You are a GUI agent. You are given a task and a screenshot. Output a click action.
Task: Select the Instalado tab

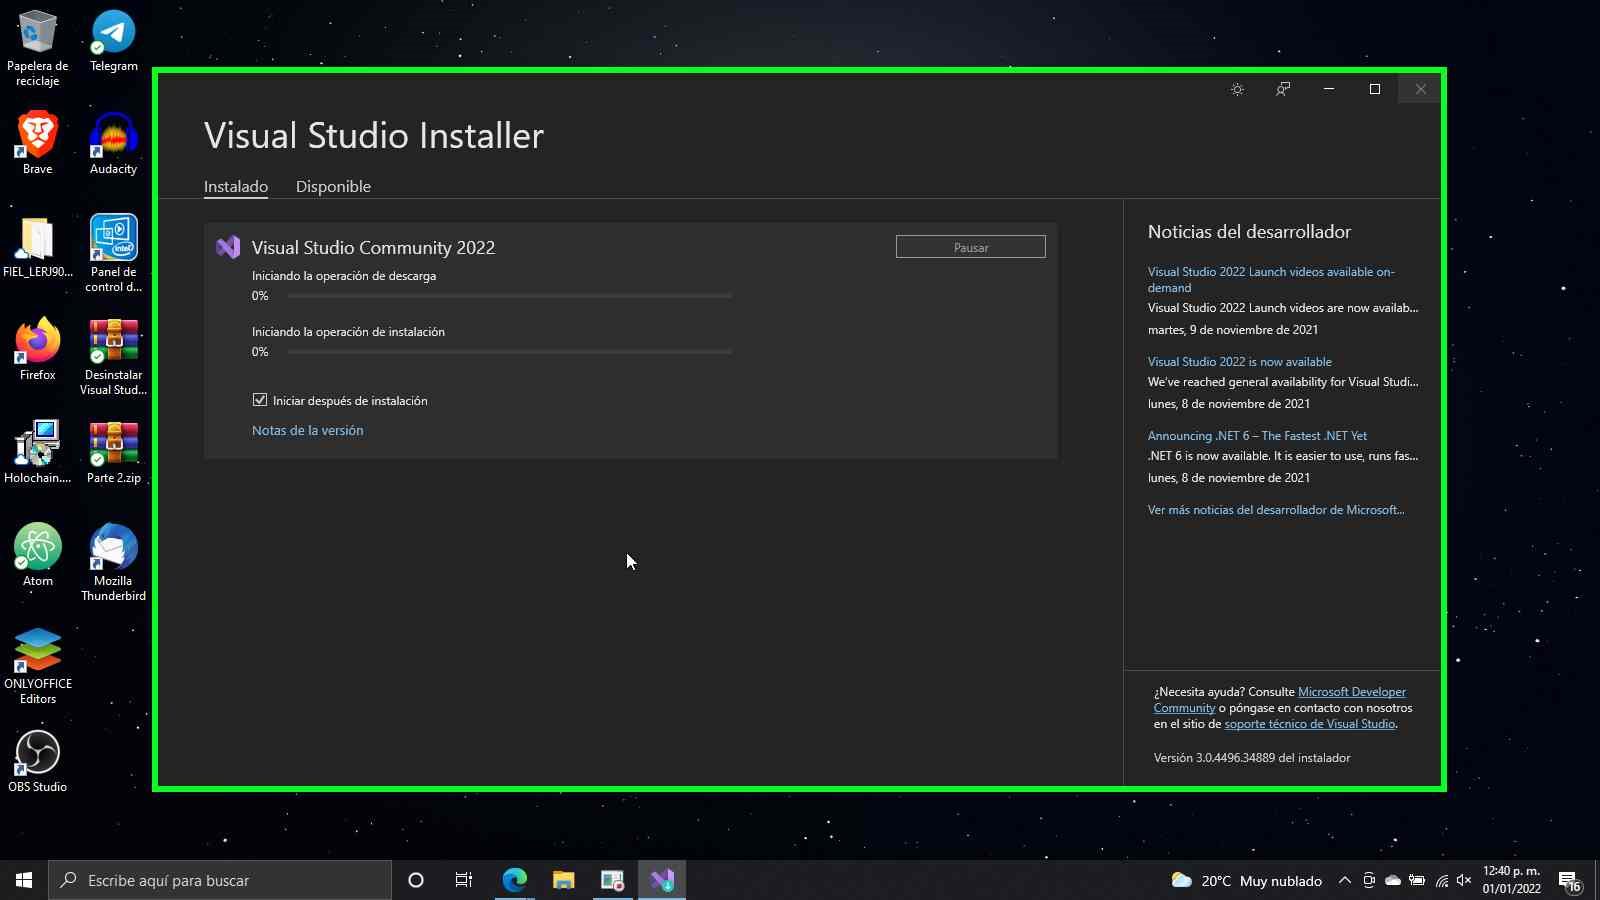coord(236,186)
